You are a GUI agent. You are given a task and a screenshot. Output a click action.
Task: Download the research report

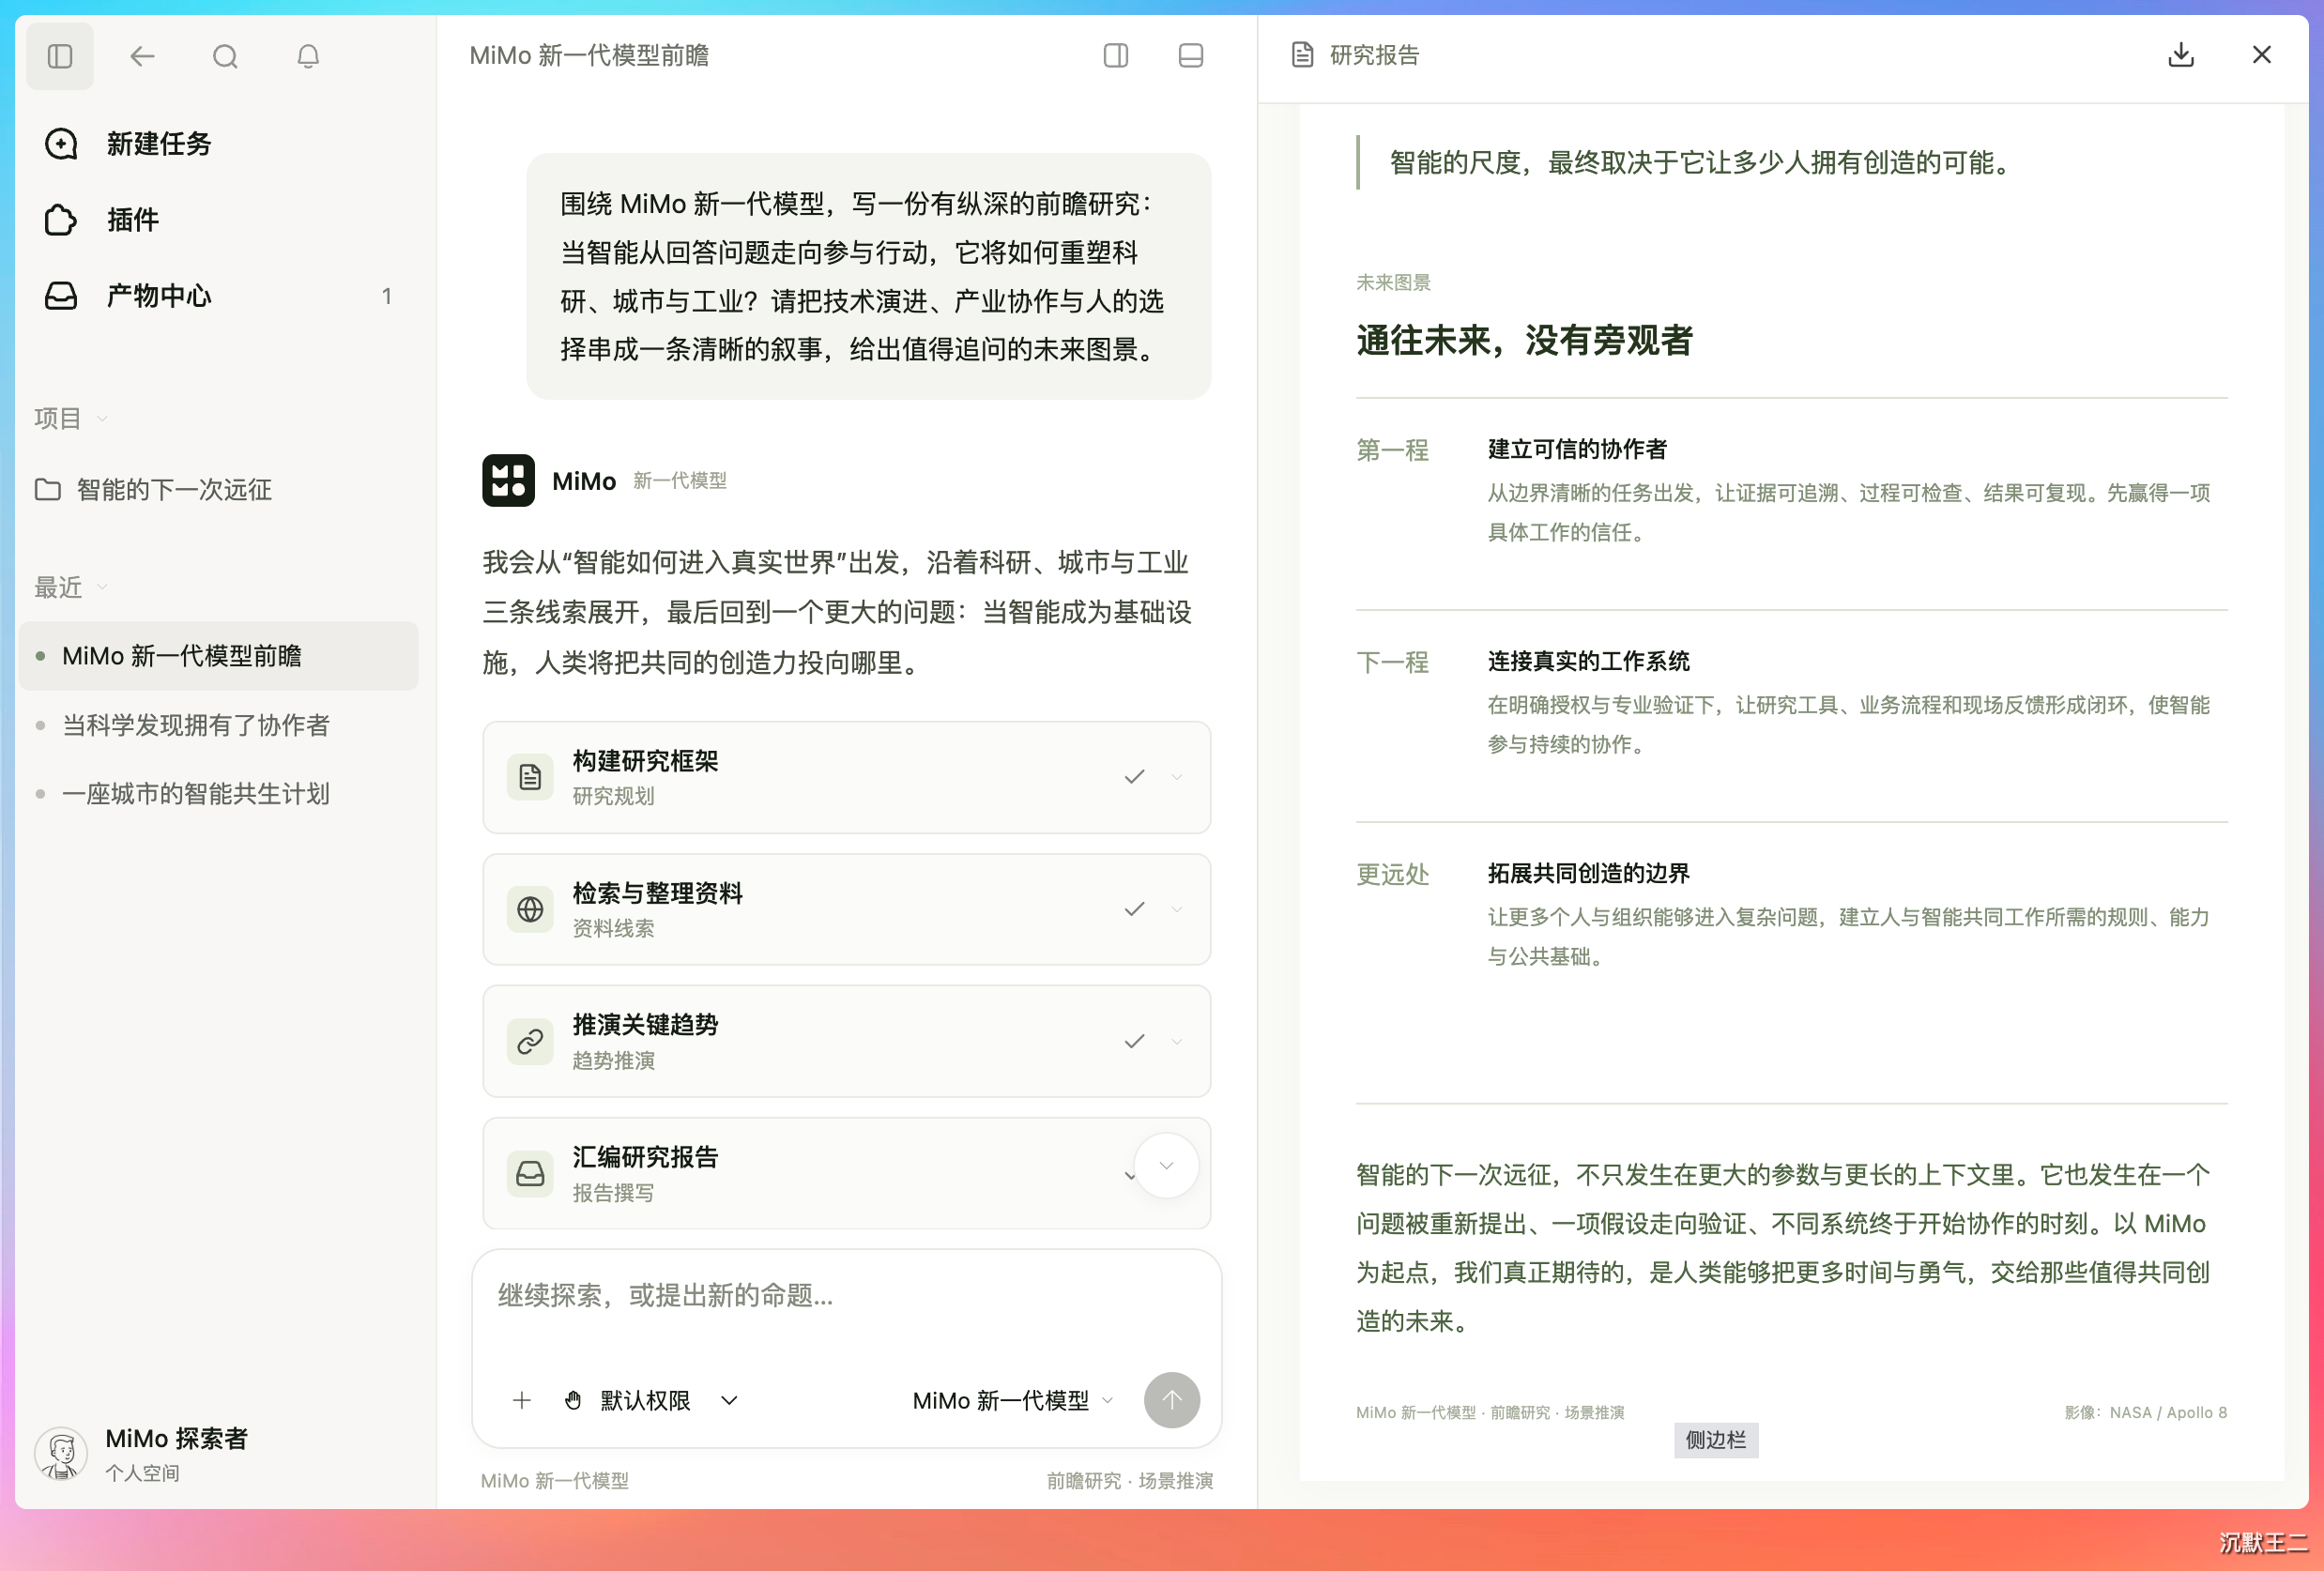pyautogui.click(x=2180, y=55)
